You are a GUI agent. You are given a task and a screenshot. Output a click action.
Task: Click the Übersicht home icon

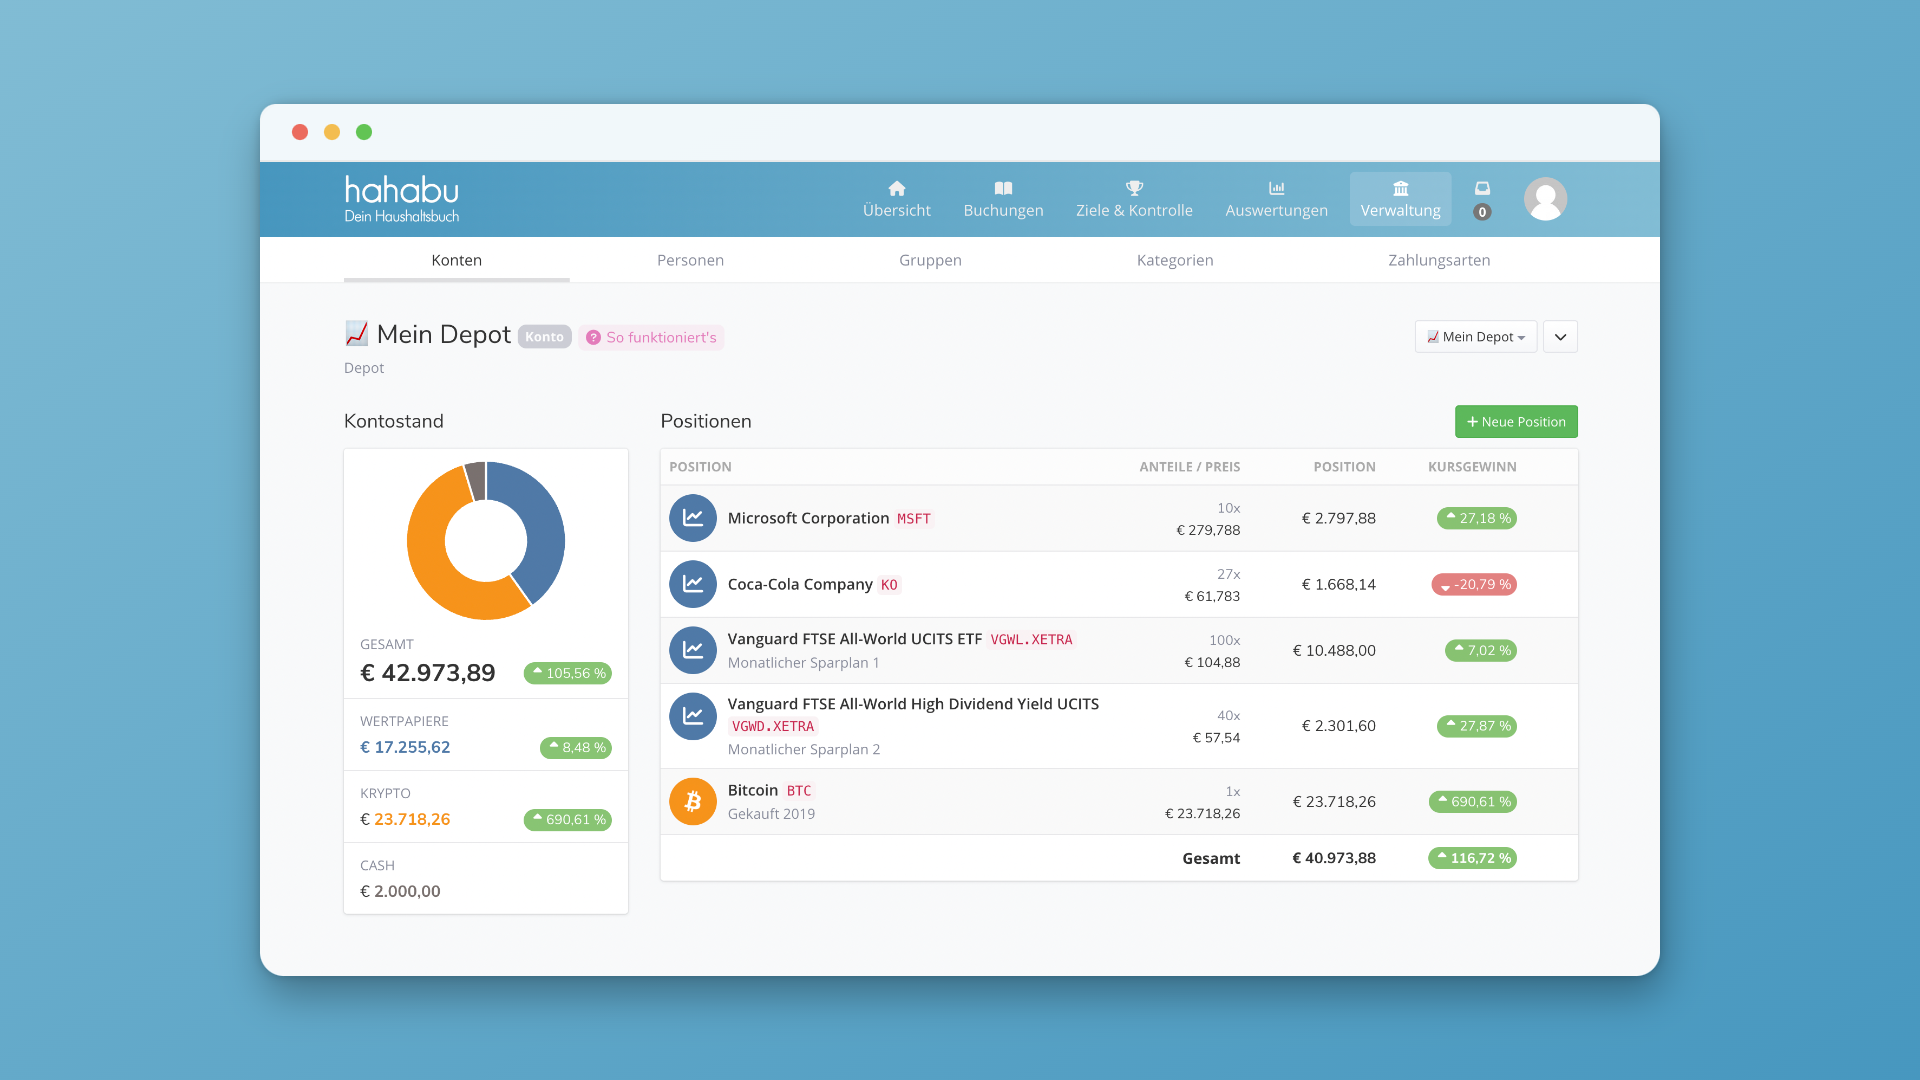coord(896,188)
